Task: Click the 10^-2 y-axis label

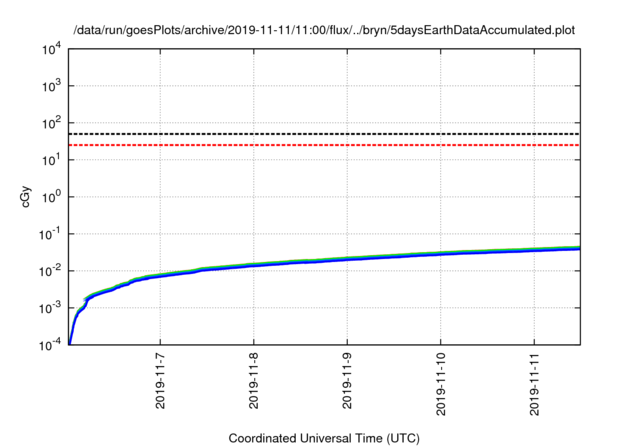Action: (50, 271)
